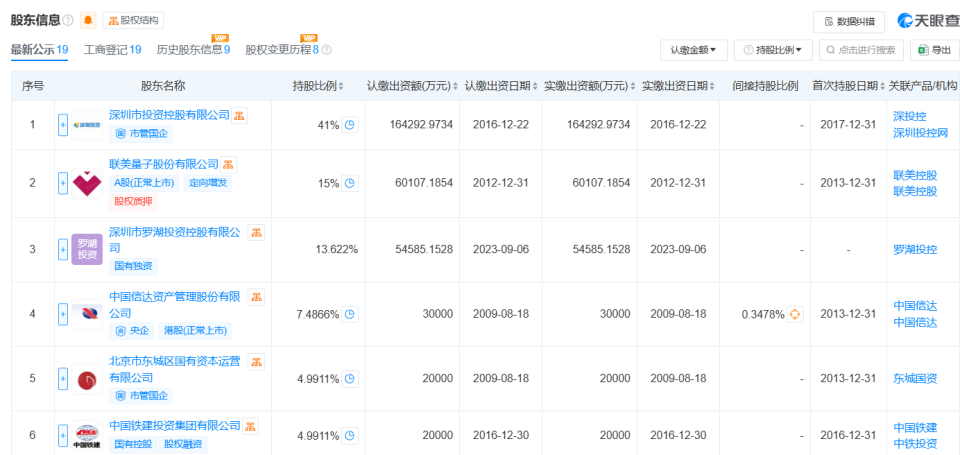Sort by 首次持股日期 column header
Screen dimensions: 960x455
coord(849,86)
